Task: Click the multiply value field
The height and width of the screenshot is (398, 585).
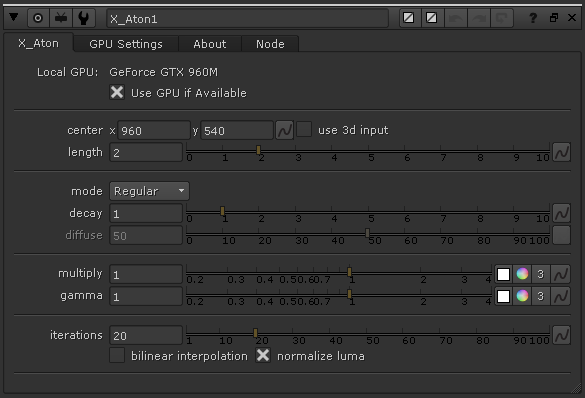Action: tap(146, 275)
